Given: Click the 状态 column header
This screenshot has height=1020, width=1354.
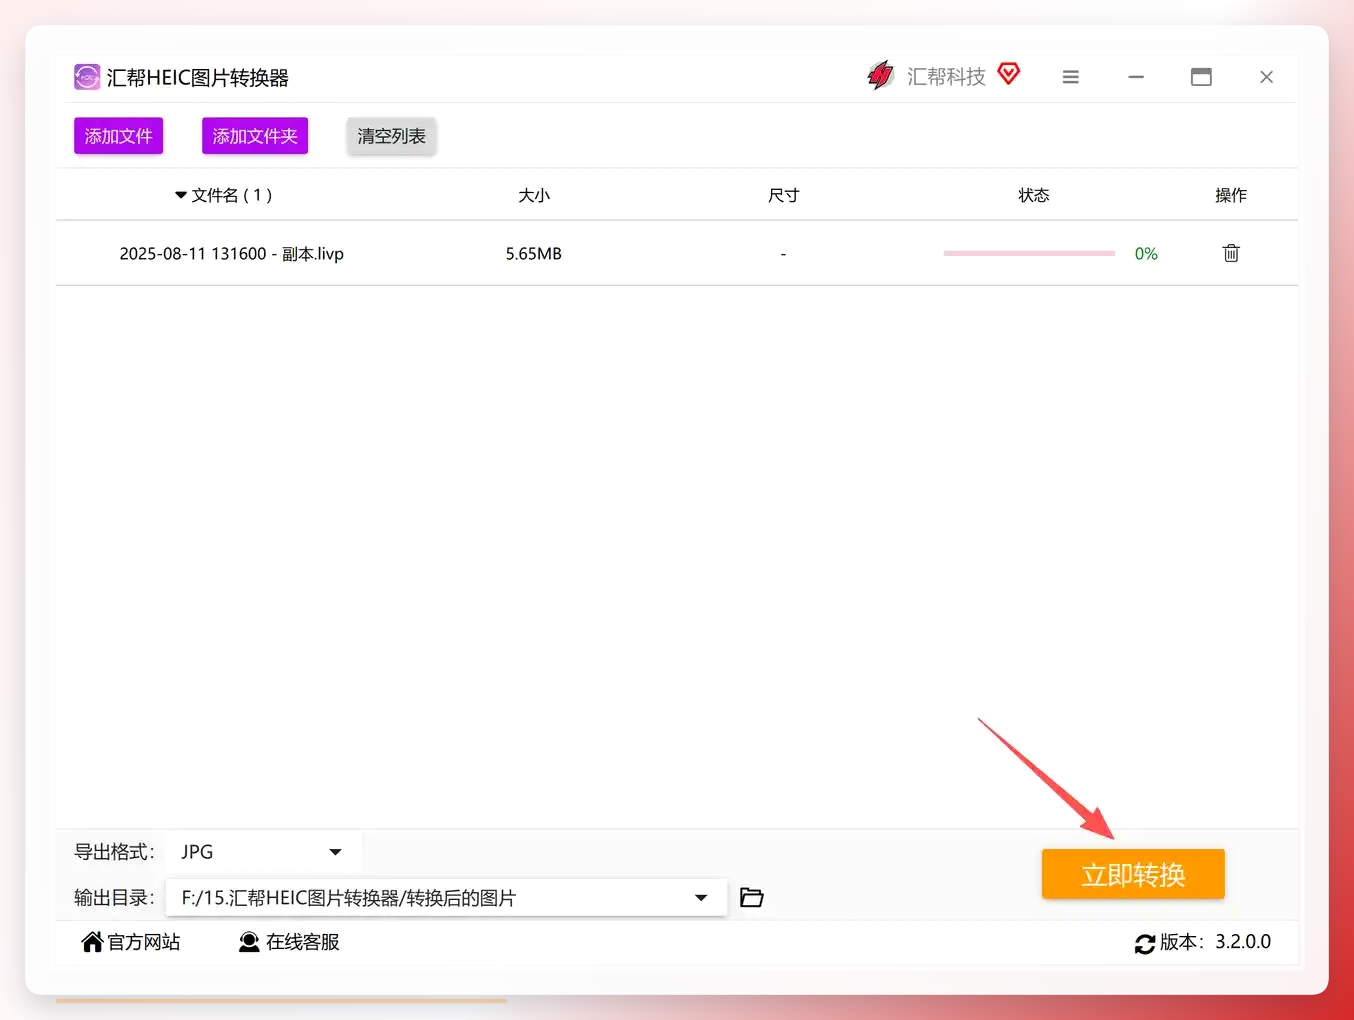Looking at the screenshot, I should click(x=1034, y=195).
